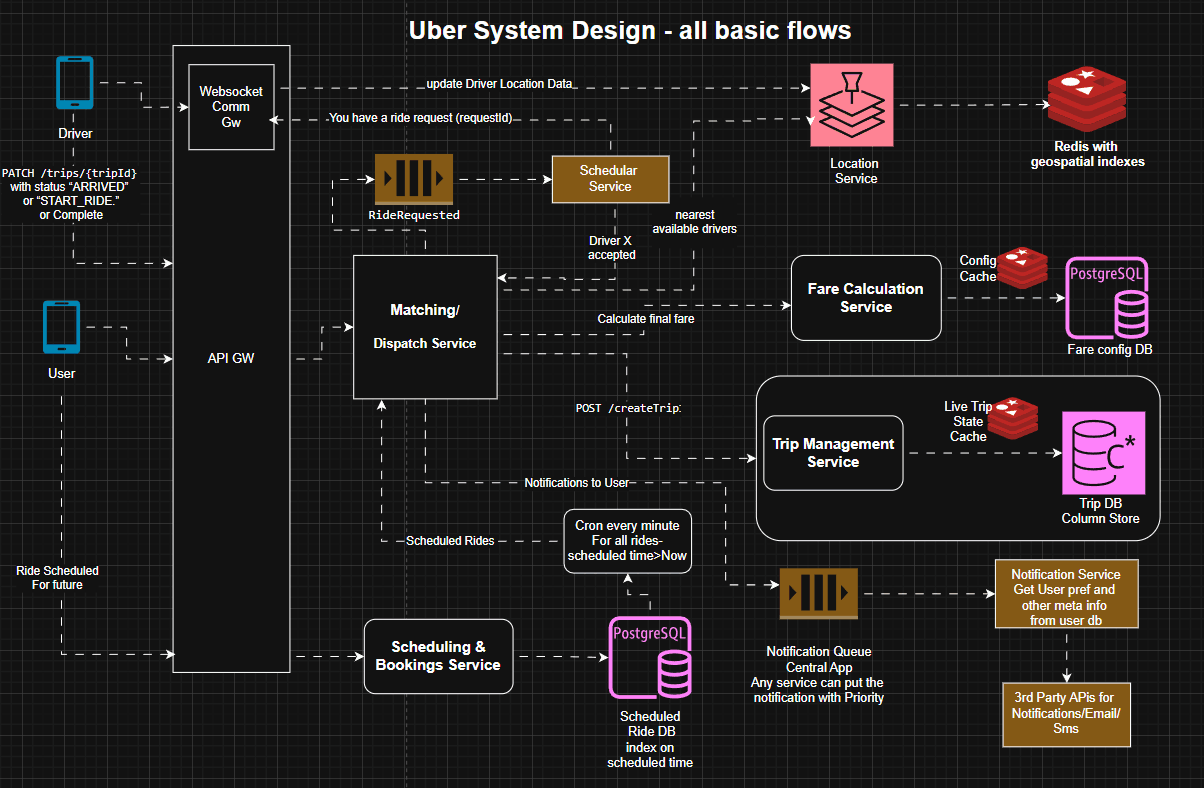Click the Trip Management Service box
The width and height of the screenshot is (1204, 788).
coord(833,453)
